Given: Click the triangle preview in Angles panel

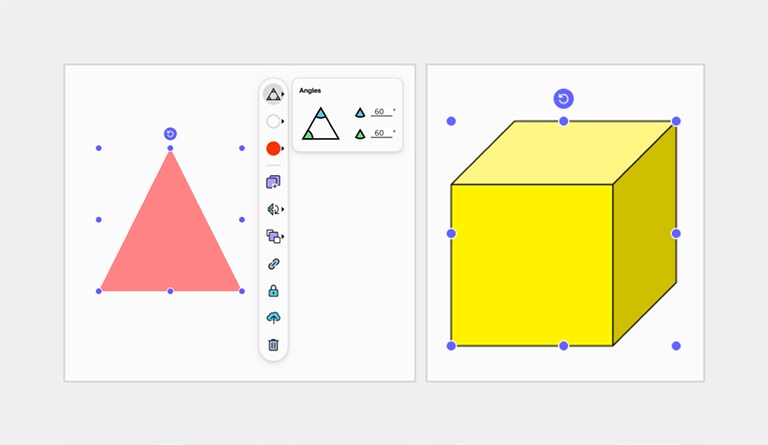Looking at the screenshot, I should [321, 124].
